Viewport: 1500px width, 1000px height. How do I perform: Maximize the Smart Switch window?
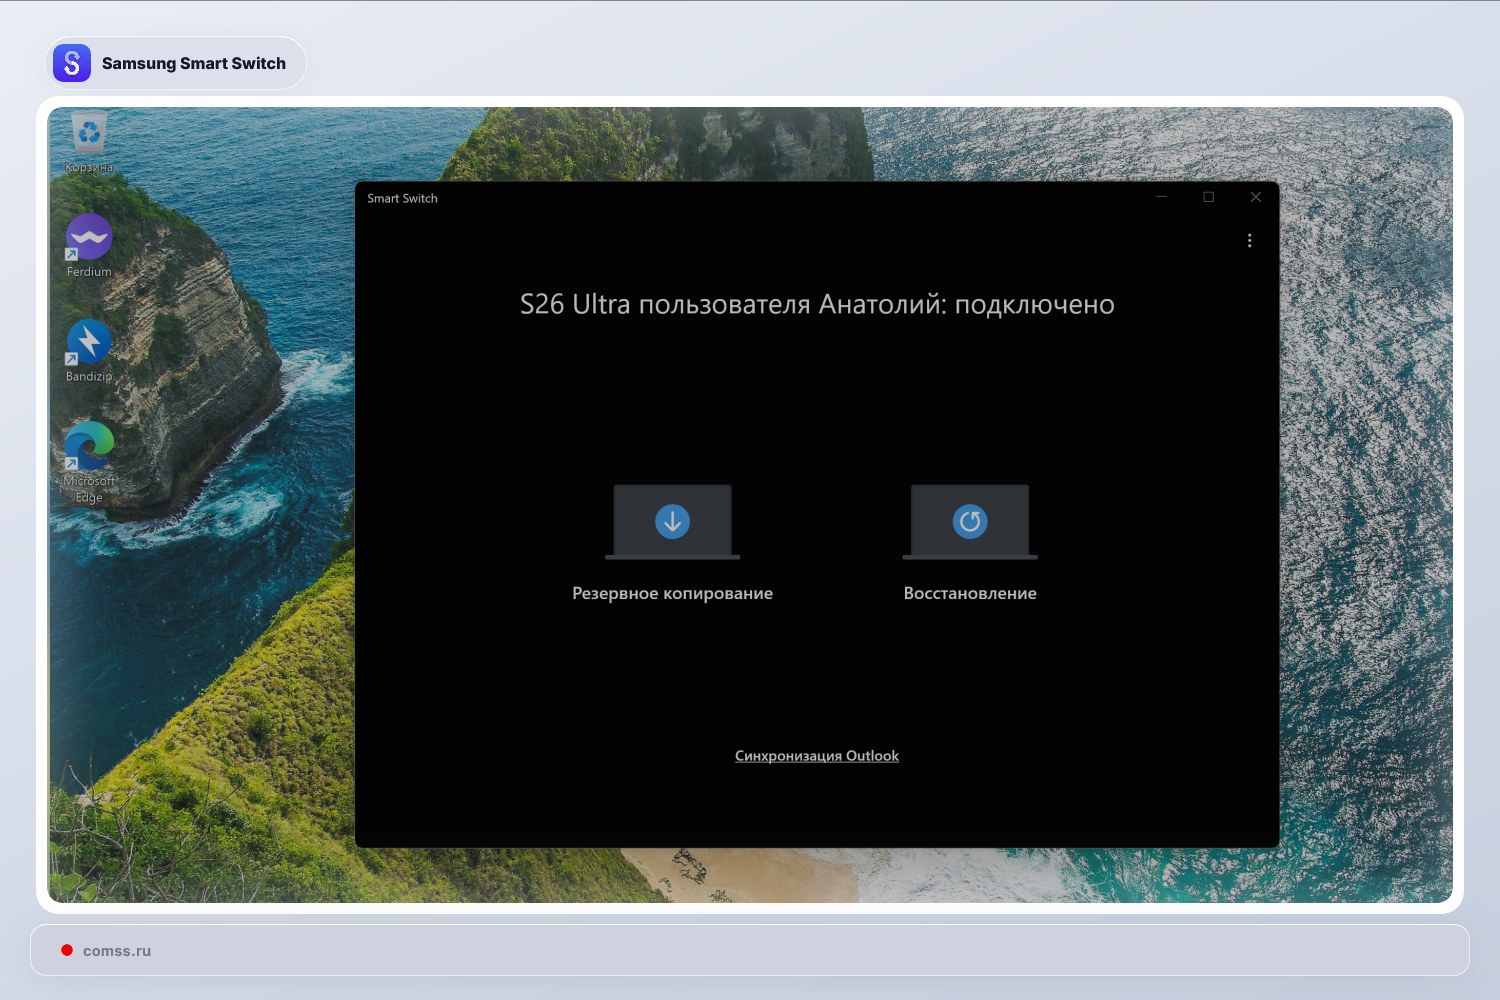pos(1208,197)
